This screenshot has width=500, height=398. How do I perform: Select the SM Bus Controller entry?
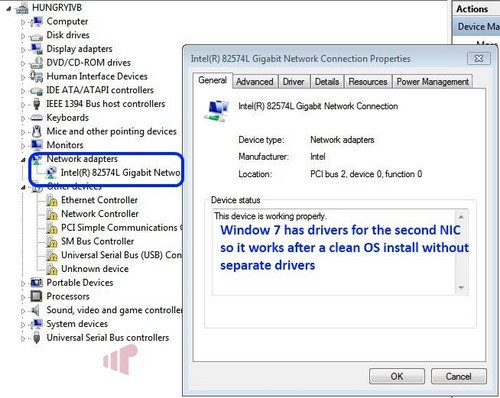tap(97, 241)
